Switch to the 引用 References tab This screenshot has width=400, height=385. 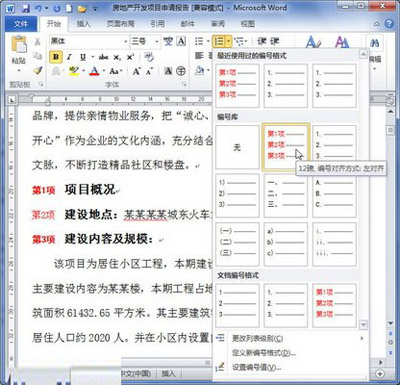(x=157, y=24)
